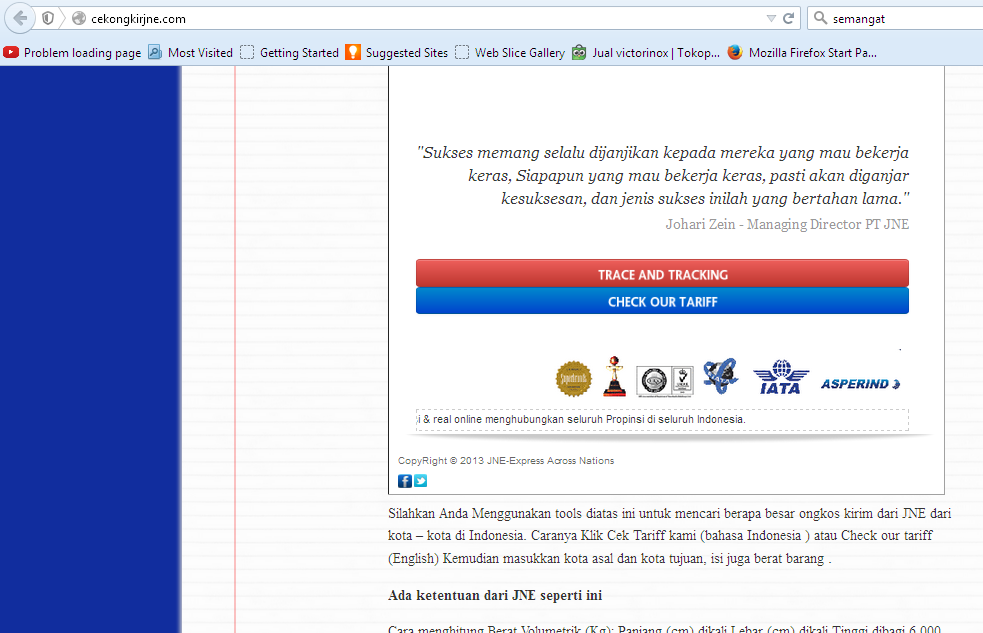
Task: Open the Facebook icon link
Action: (x=405, y=481)
